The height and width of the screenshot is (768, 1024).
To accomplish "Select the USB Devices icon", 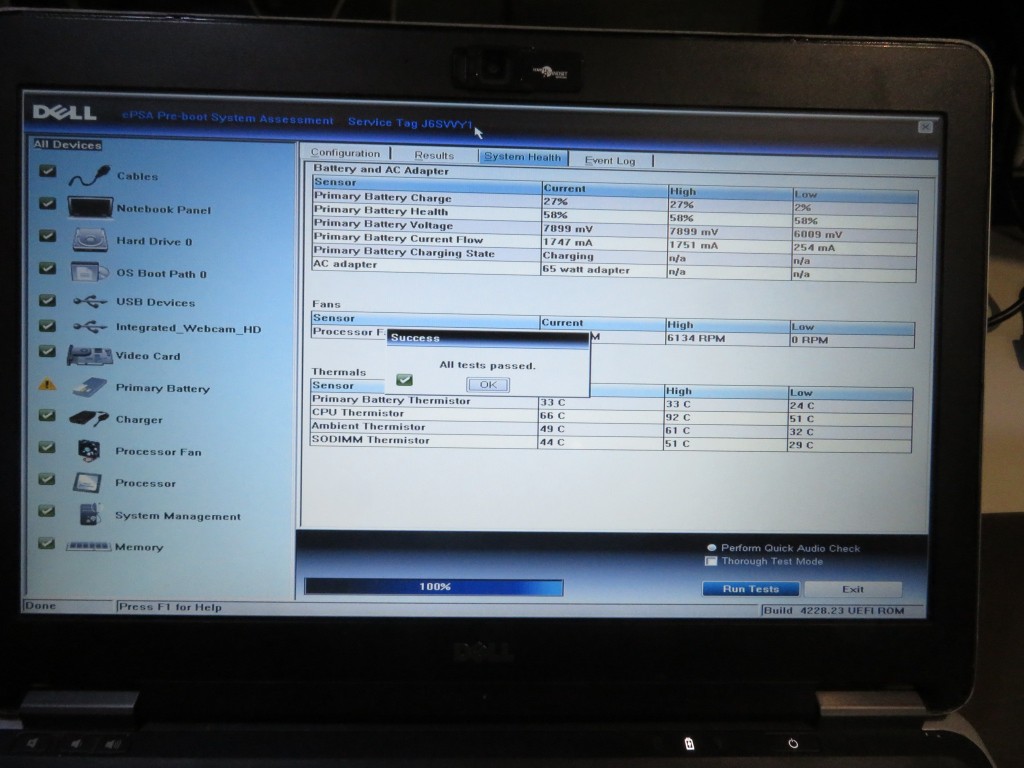I will [90, 301].
